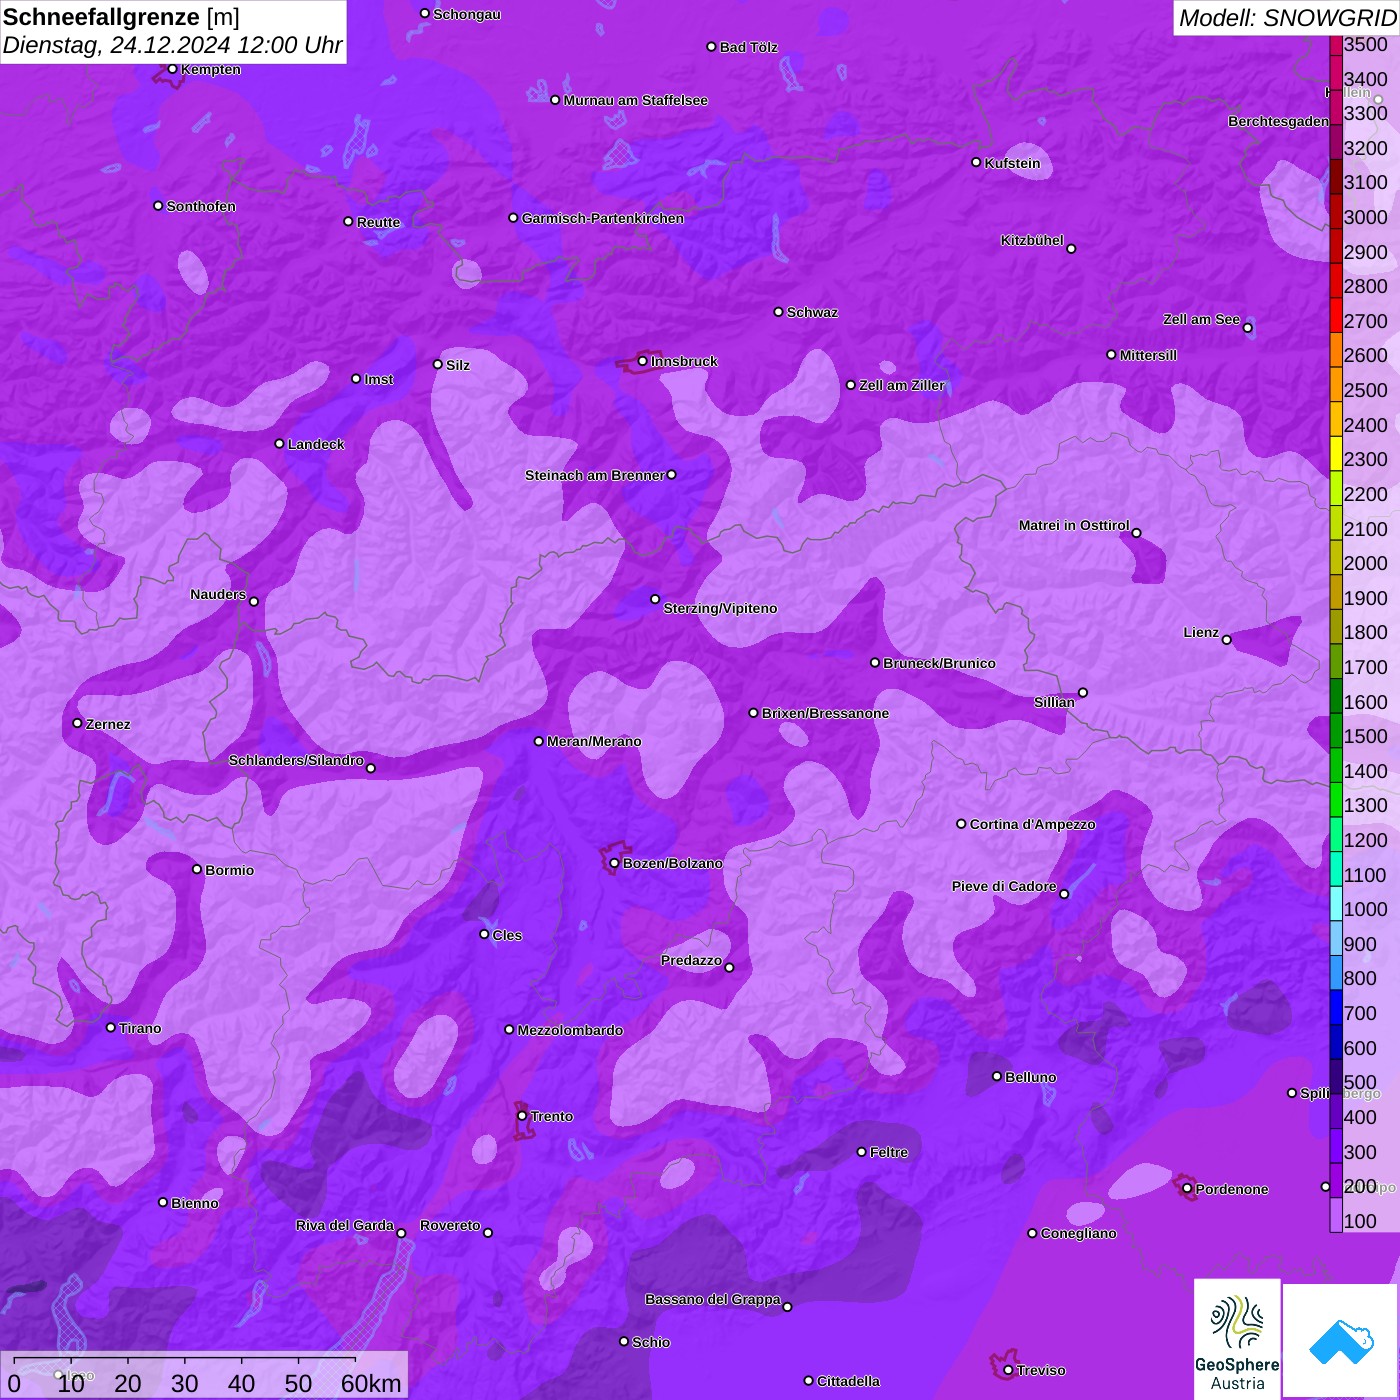The width and height of the screenshot is (1400, 1400).
Task: Click the 'Meran/Merano' label
Action: pos(594,741)
